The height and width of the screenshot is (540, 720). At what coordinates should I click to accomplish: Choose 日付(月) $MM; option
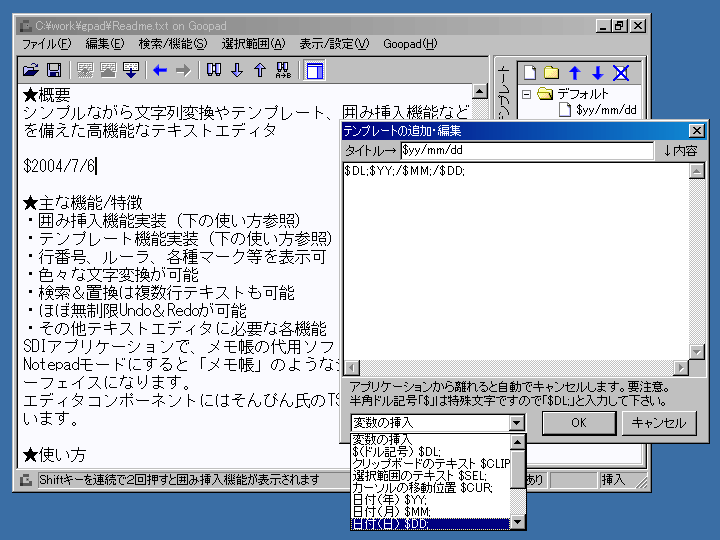point(431,512)
